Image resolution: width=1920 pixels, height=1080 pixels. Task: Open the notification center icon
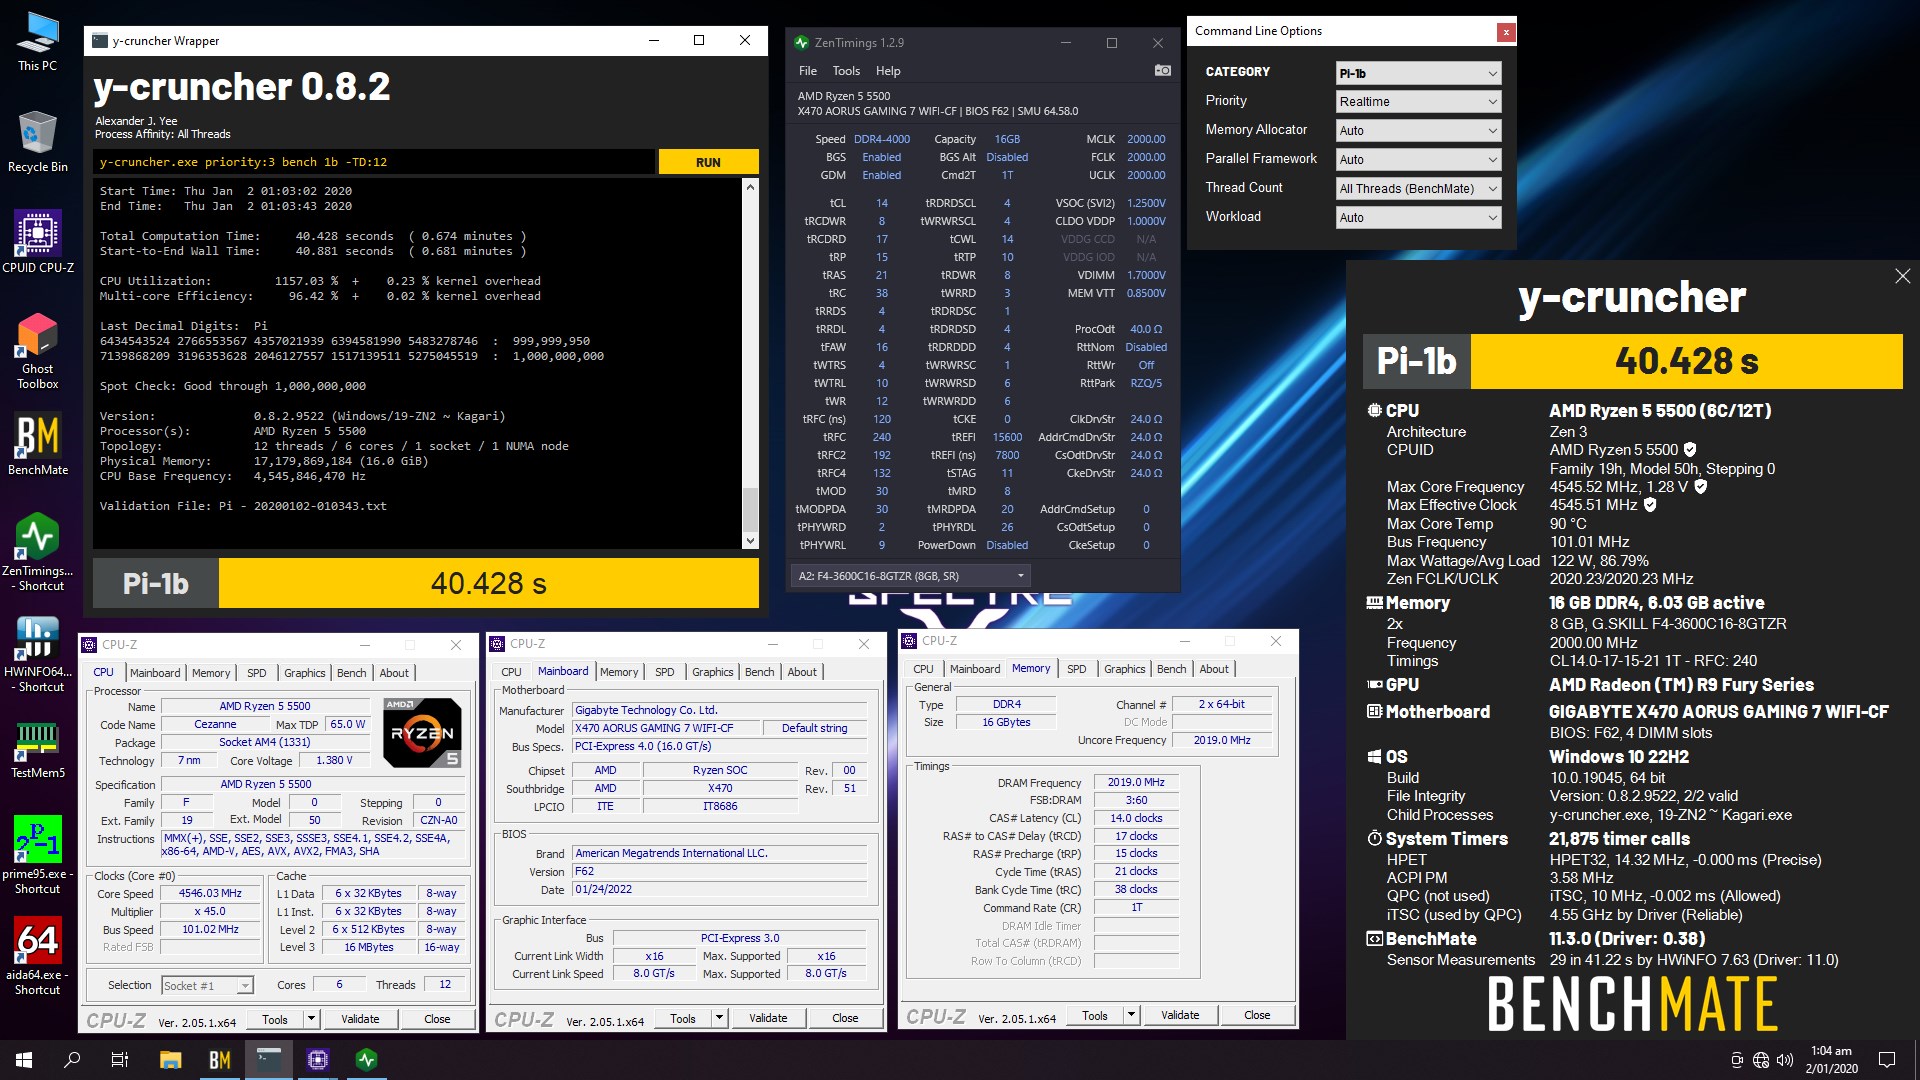point(1887,1060)
